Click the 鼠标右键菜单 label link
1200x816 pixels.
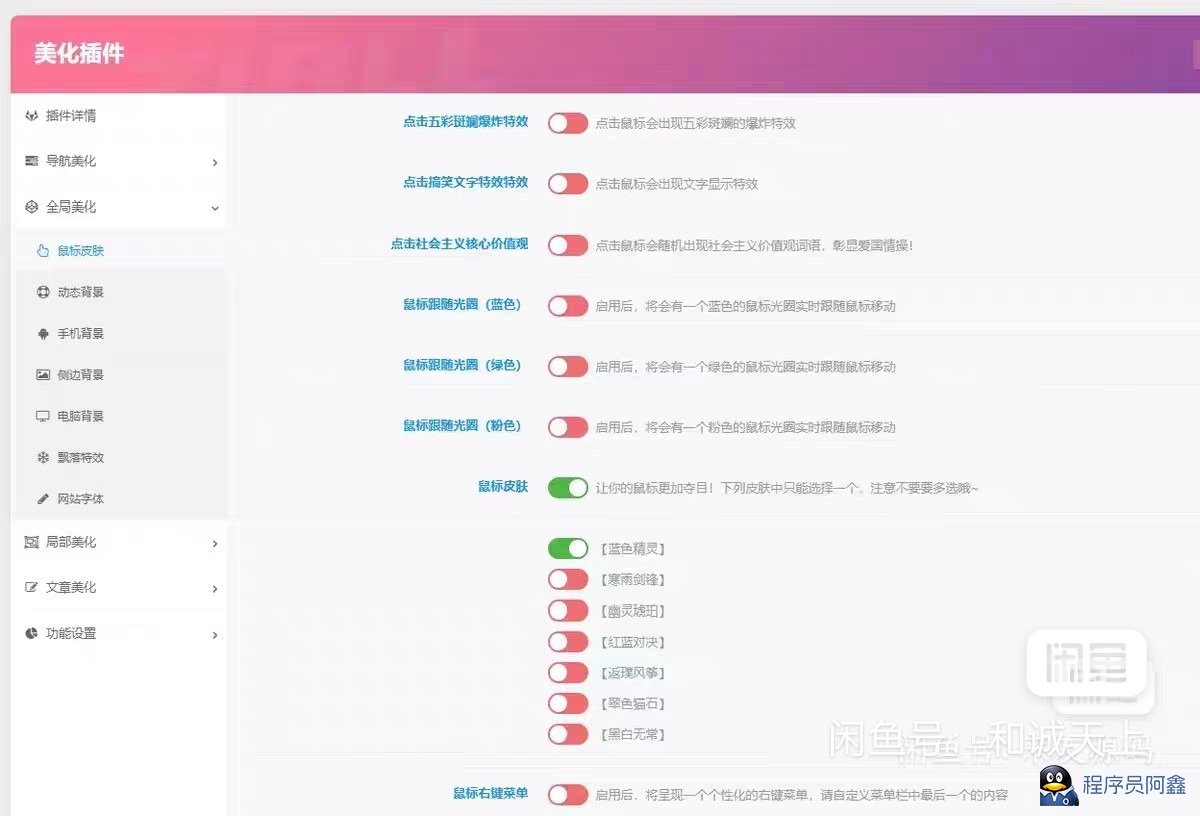pyautogui.click(x=490, y=794)
